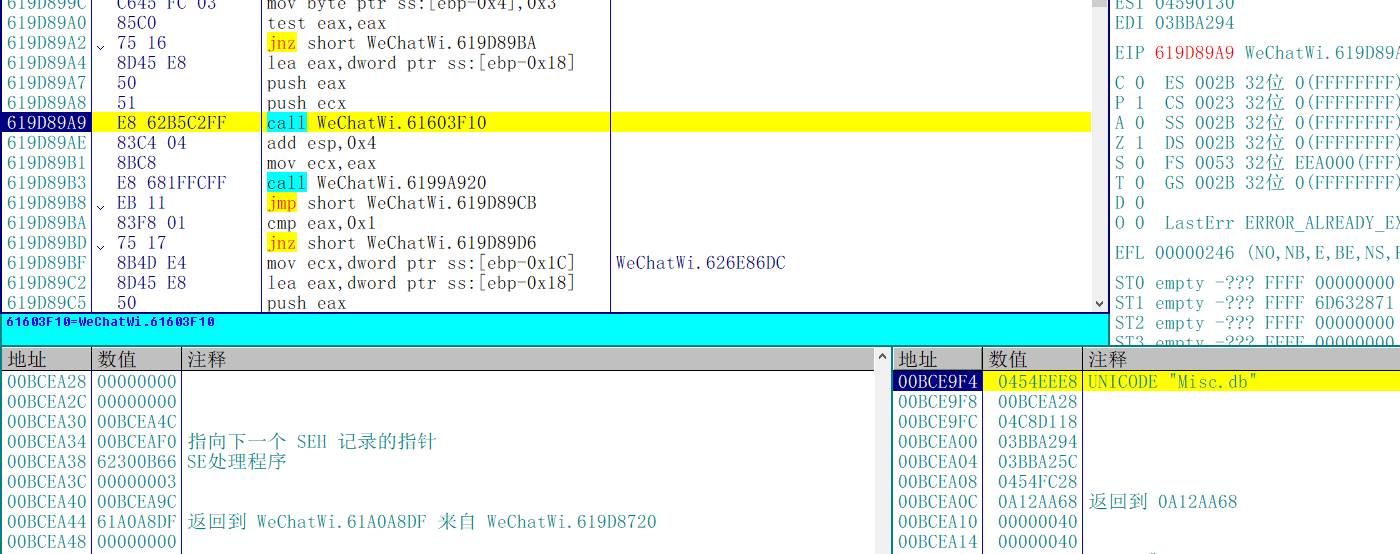The height and width of the screenshot is (554, 1400).
Task: Select left stack row 00BCEA48
Action: (438, 541)
